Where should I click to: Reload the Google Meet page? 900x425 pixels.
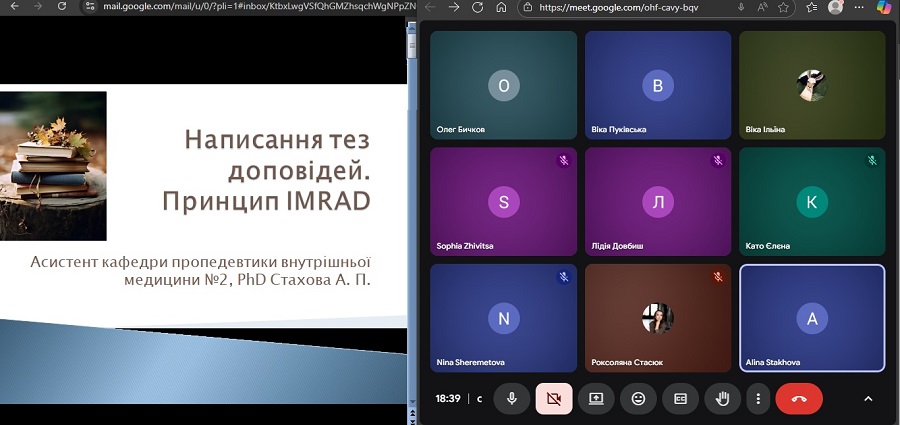[477, 7]
